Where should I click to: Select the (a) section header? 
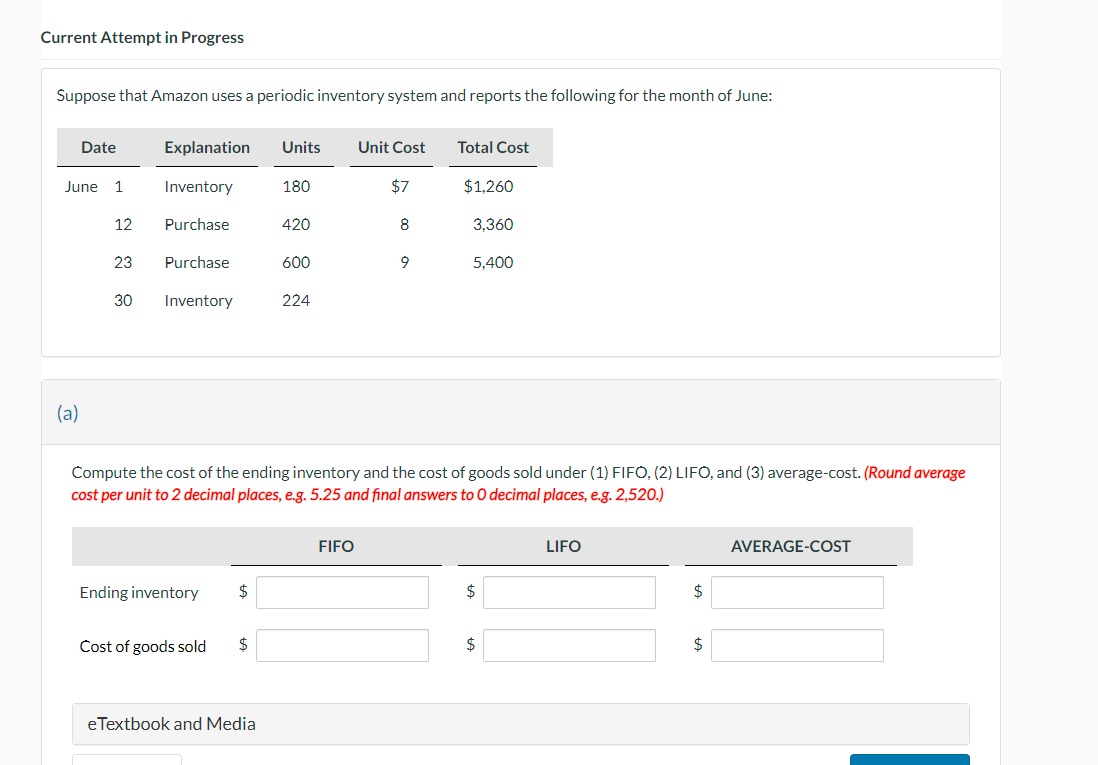[x=67, y=412]
